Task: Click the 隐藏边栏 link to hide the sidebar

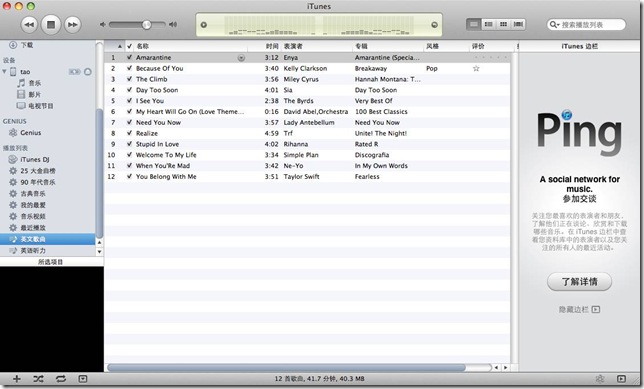Action: 580,309
